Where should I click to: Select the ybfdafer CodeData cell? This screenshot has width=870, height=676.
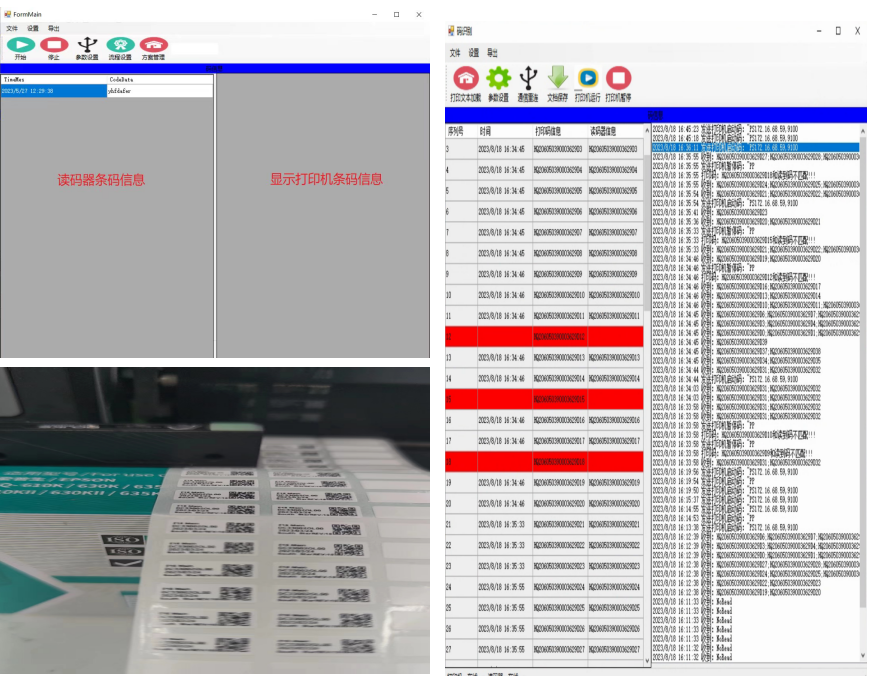point(160,91)
